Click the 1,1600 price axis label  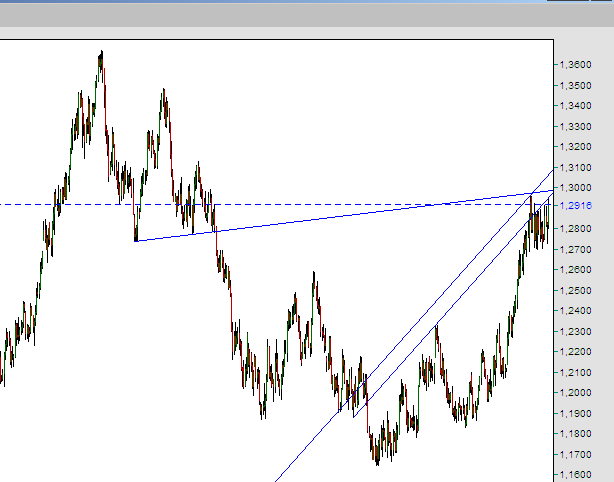point(576,475)
